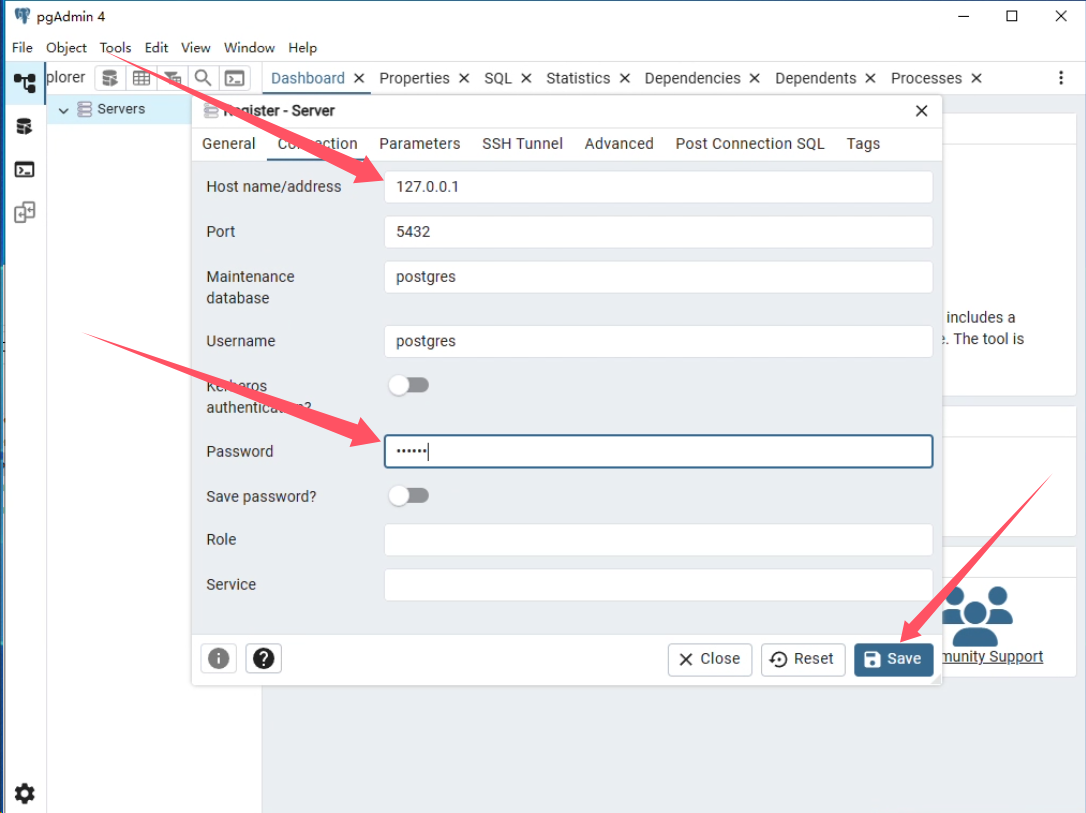1086x813 pixels.
Task: Close the Statistics tab
Action: coord(625,78)
